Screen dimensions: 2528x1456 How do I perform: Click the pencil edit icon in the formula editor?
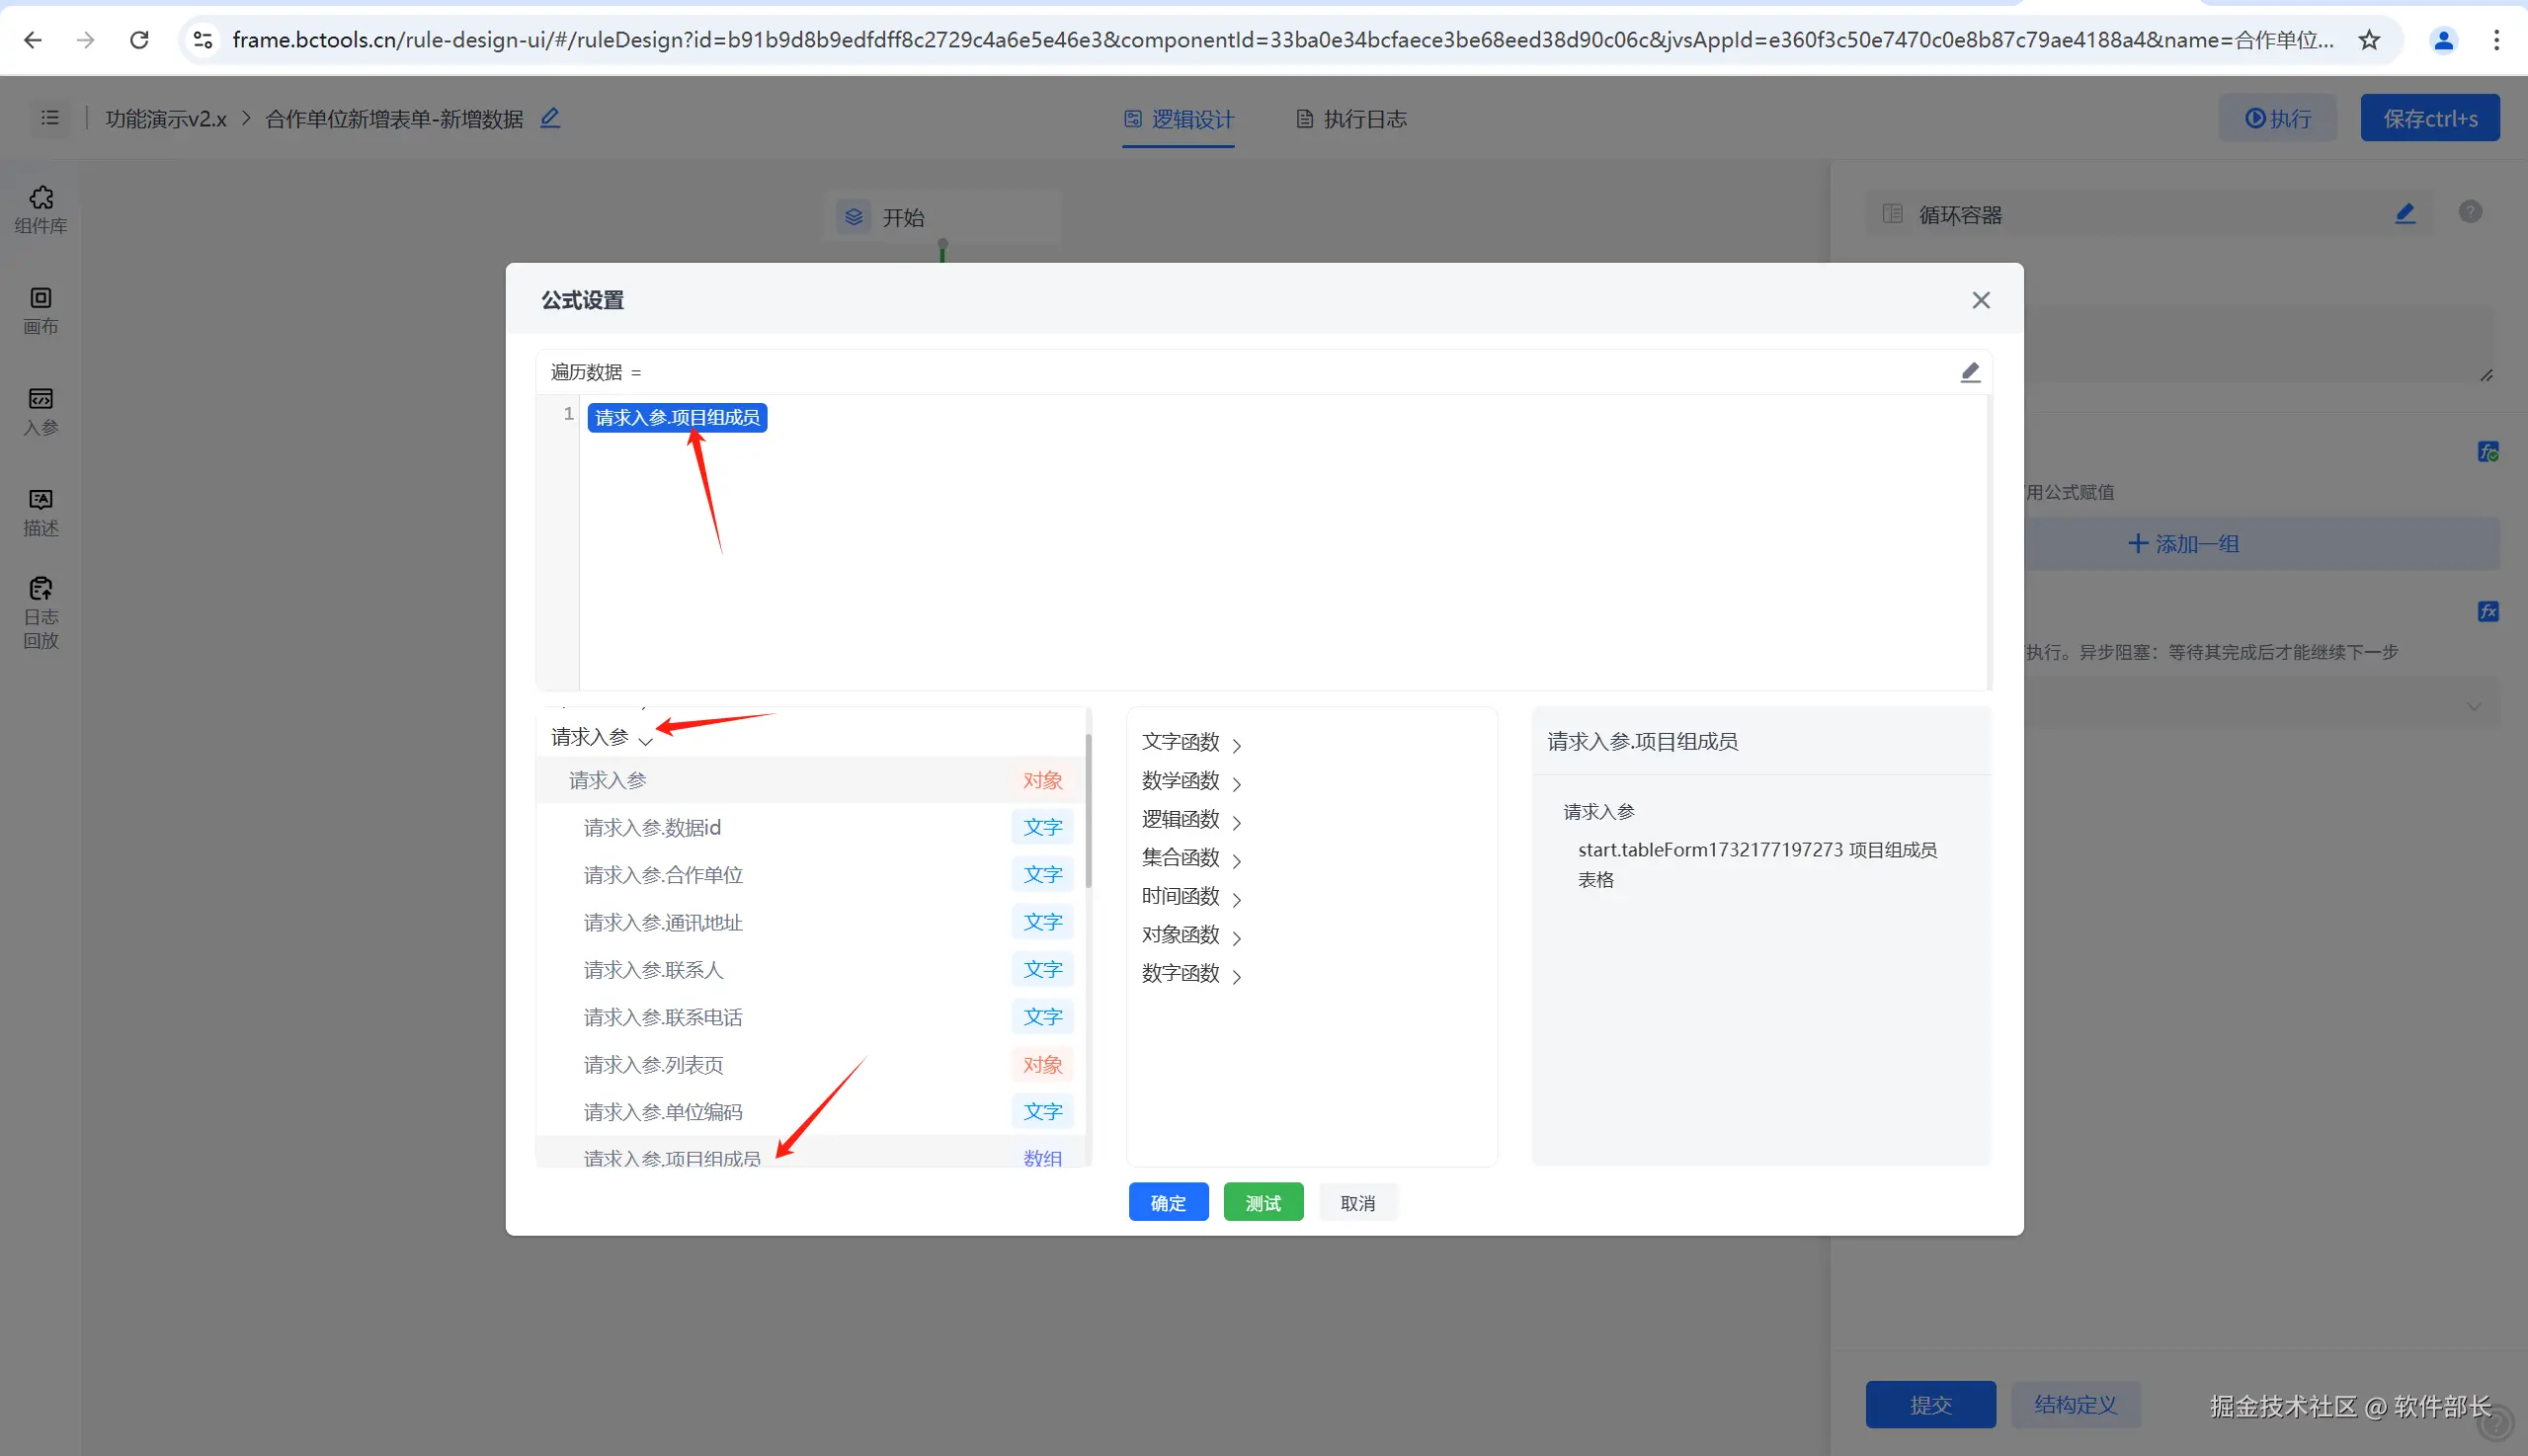[1969, 373]
